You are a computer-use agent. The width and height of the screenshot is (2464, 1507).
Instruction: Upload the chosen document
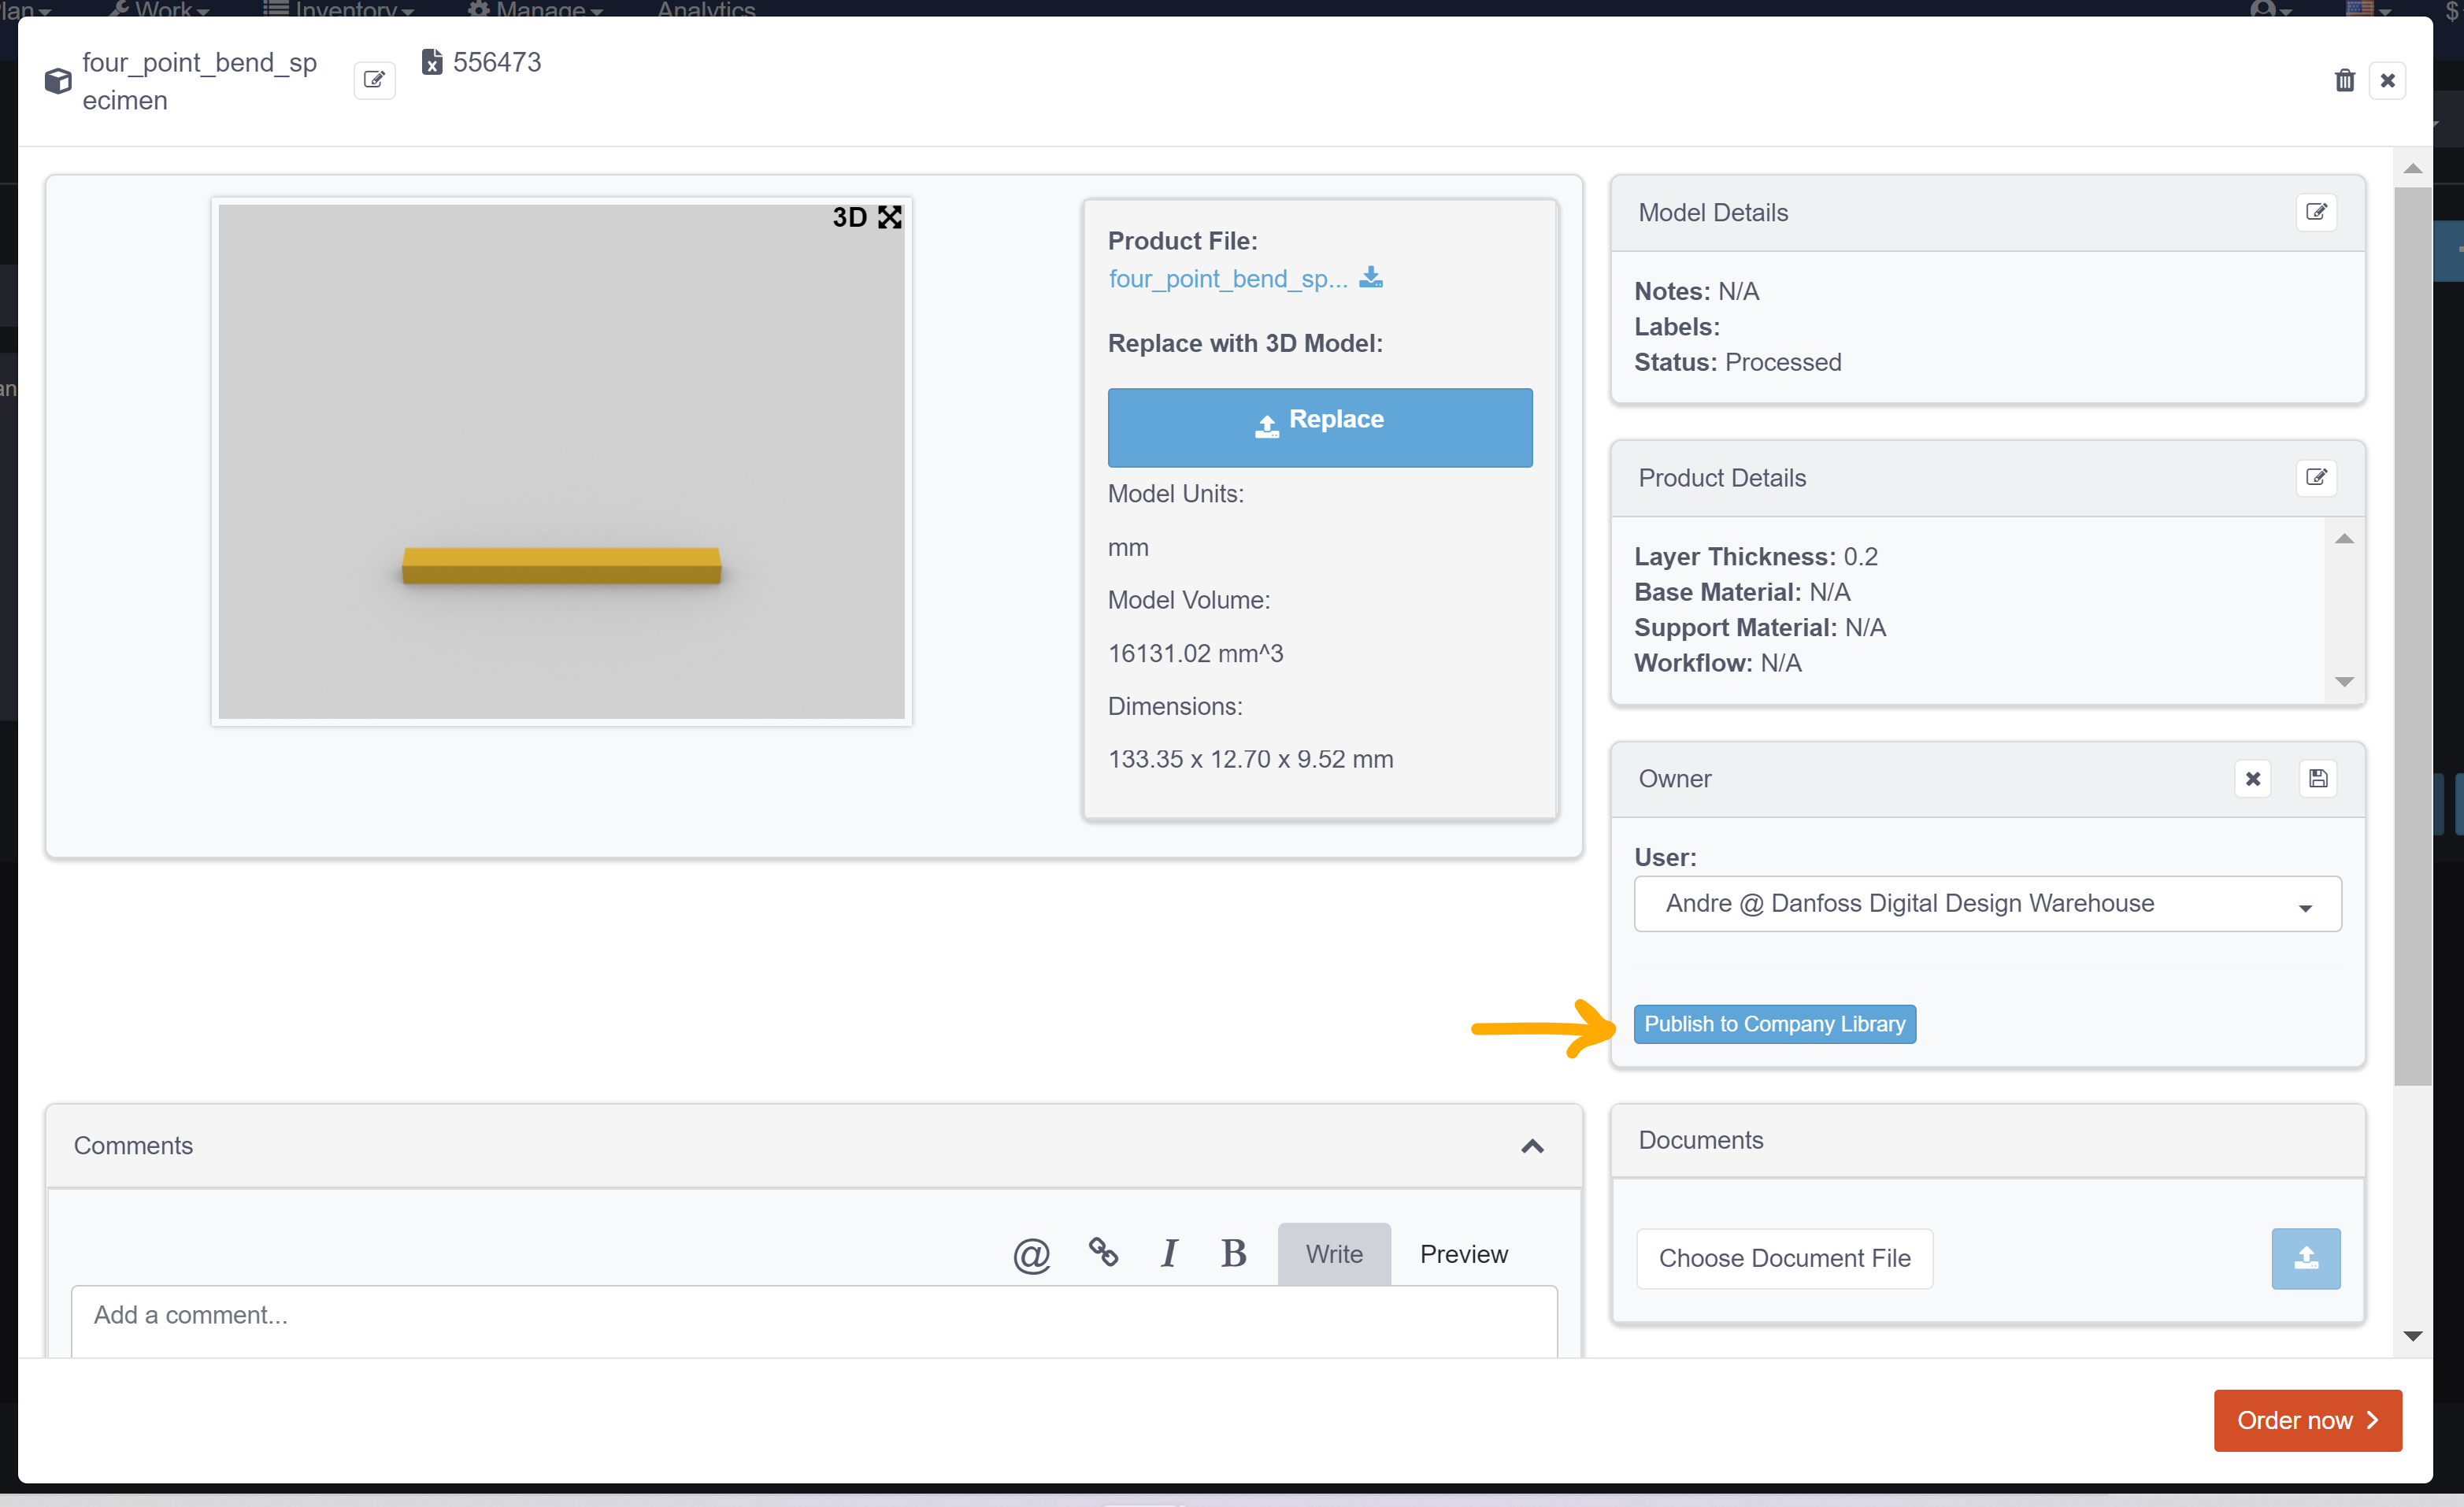point(2305,1258)
